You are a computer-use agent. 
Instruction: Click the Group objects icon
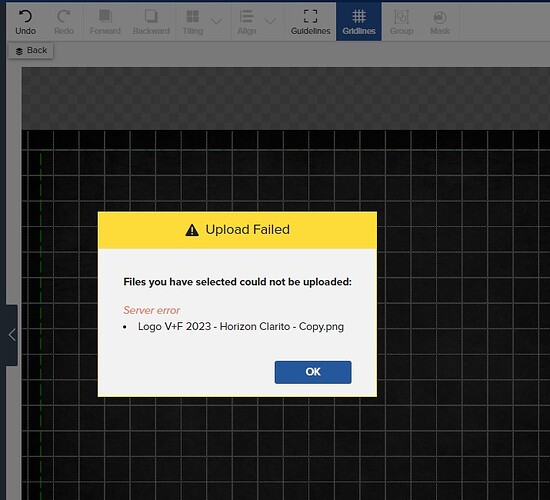[x=401, y=16]
